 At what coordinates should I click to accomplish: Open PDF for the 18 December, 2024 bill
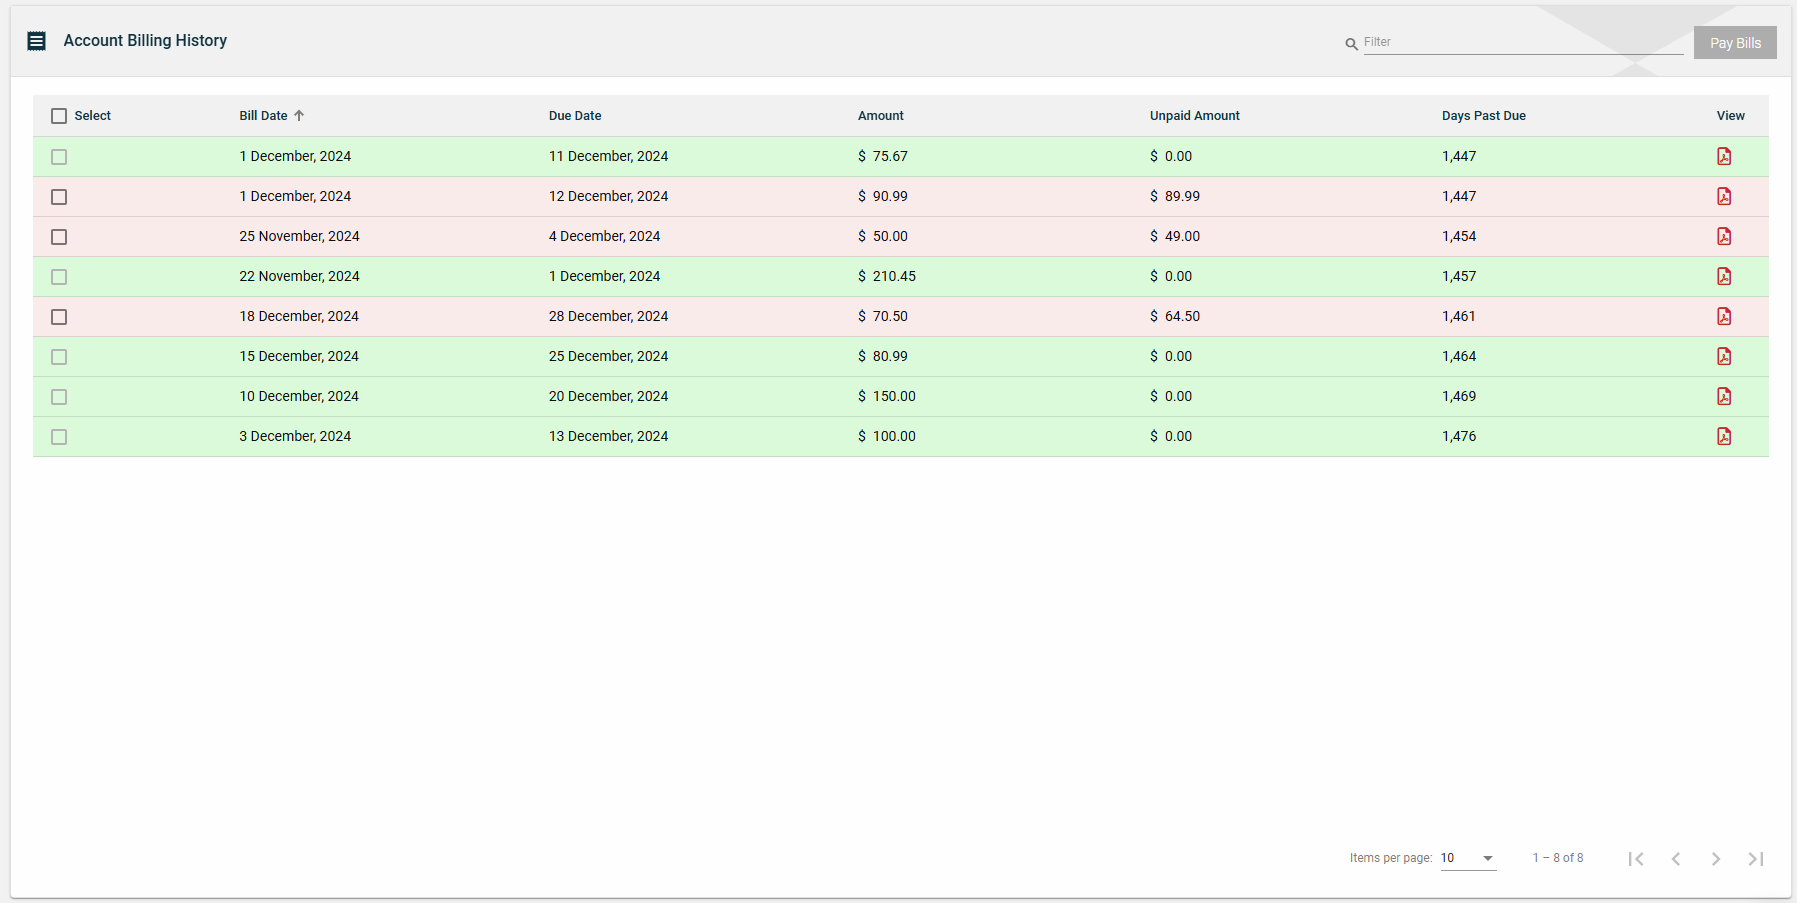pos(1724,316)
